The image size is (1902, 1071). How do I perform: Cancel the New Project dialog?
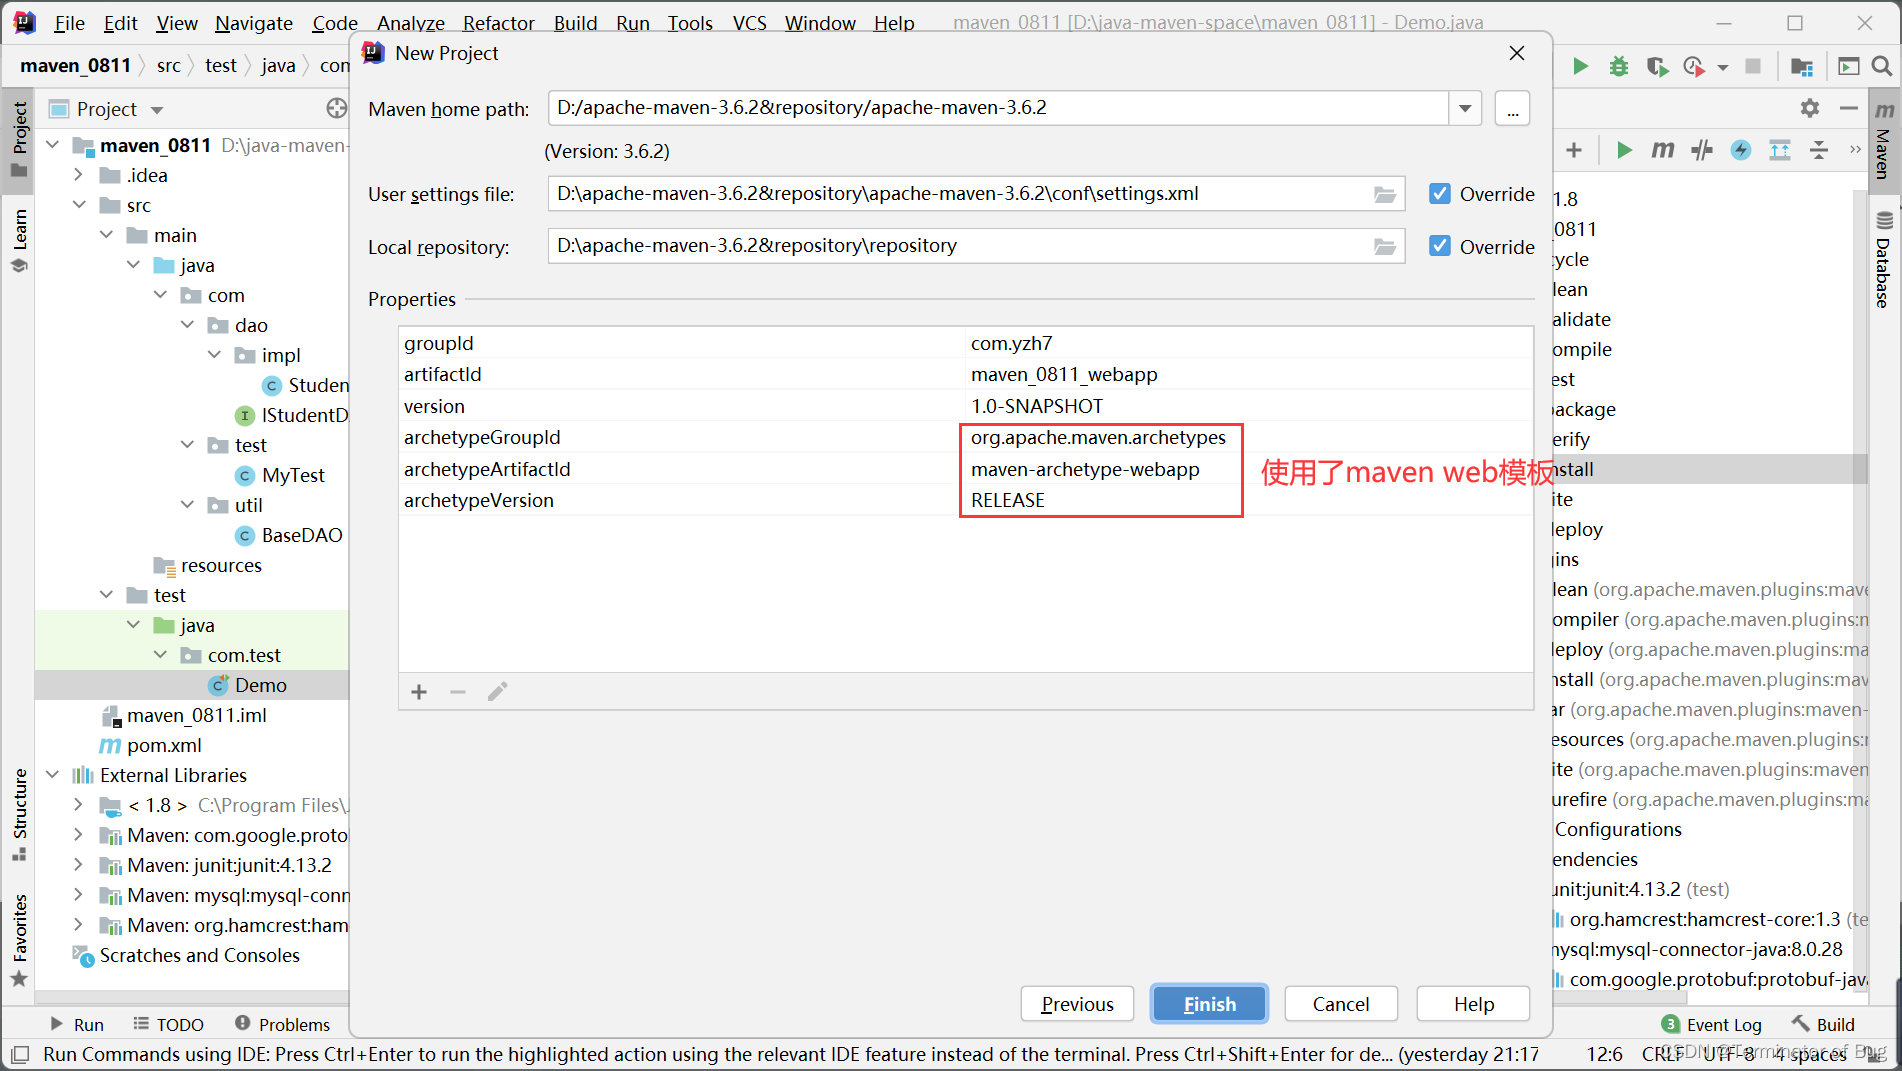pyautogui.click(x=1340, y=1004)
